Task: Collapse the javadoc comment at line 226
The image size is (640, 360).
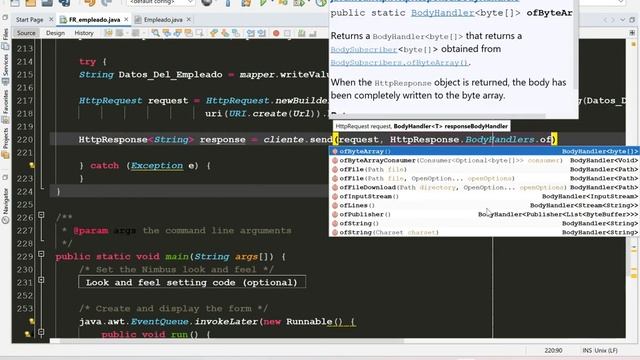Action: [41, 214]
